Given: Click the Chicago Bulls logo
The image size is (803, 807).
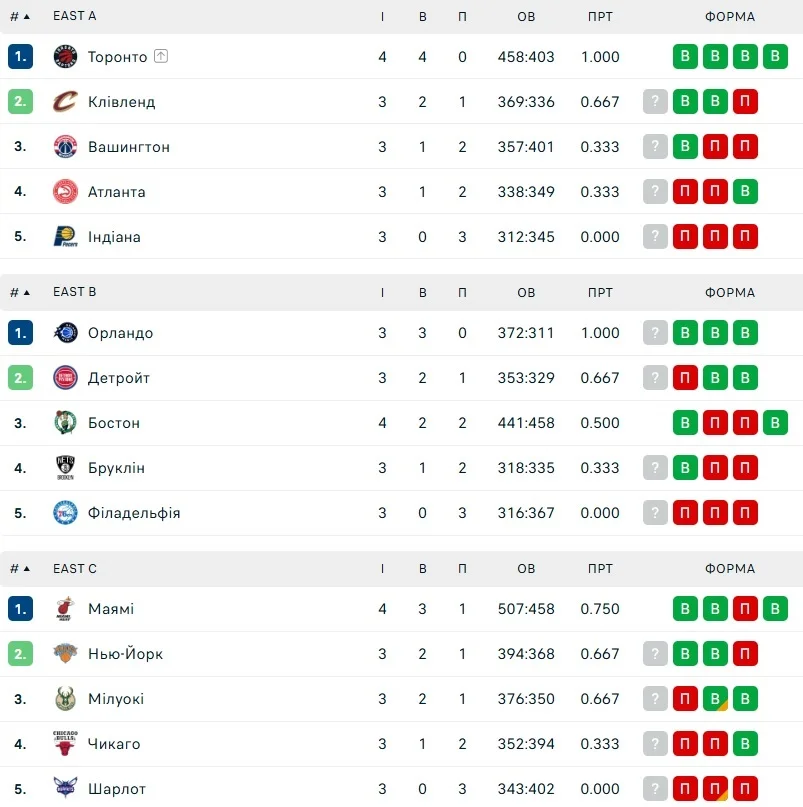Looking at the screenshot, I should pos(65,744).
